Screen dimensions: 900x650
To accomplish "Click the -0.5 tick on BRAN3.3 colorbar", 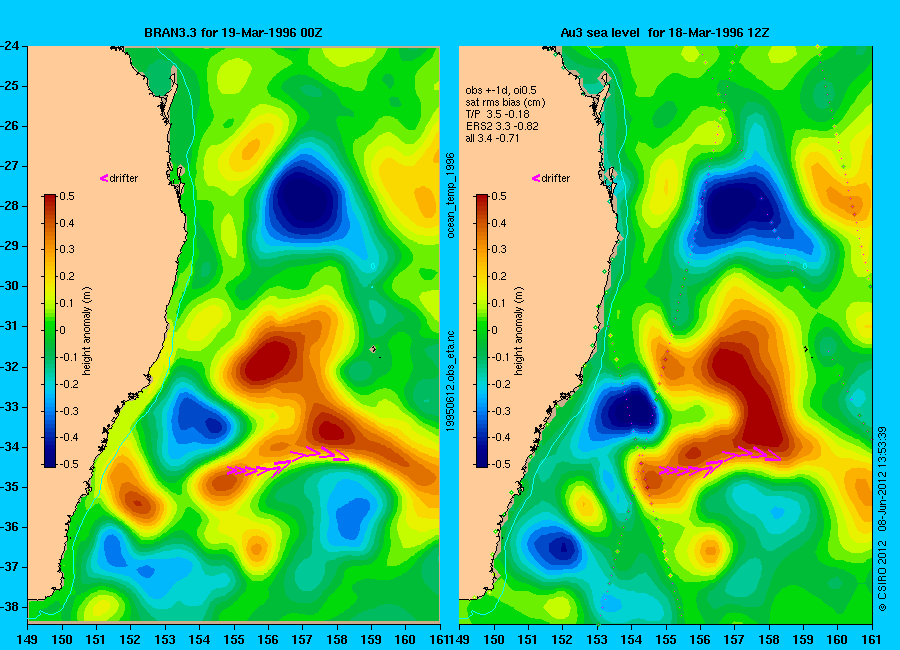I will (x=69, y=464).
